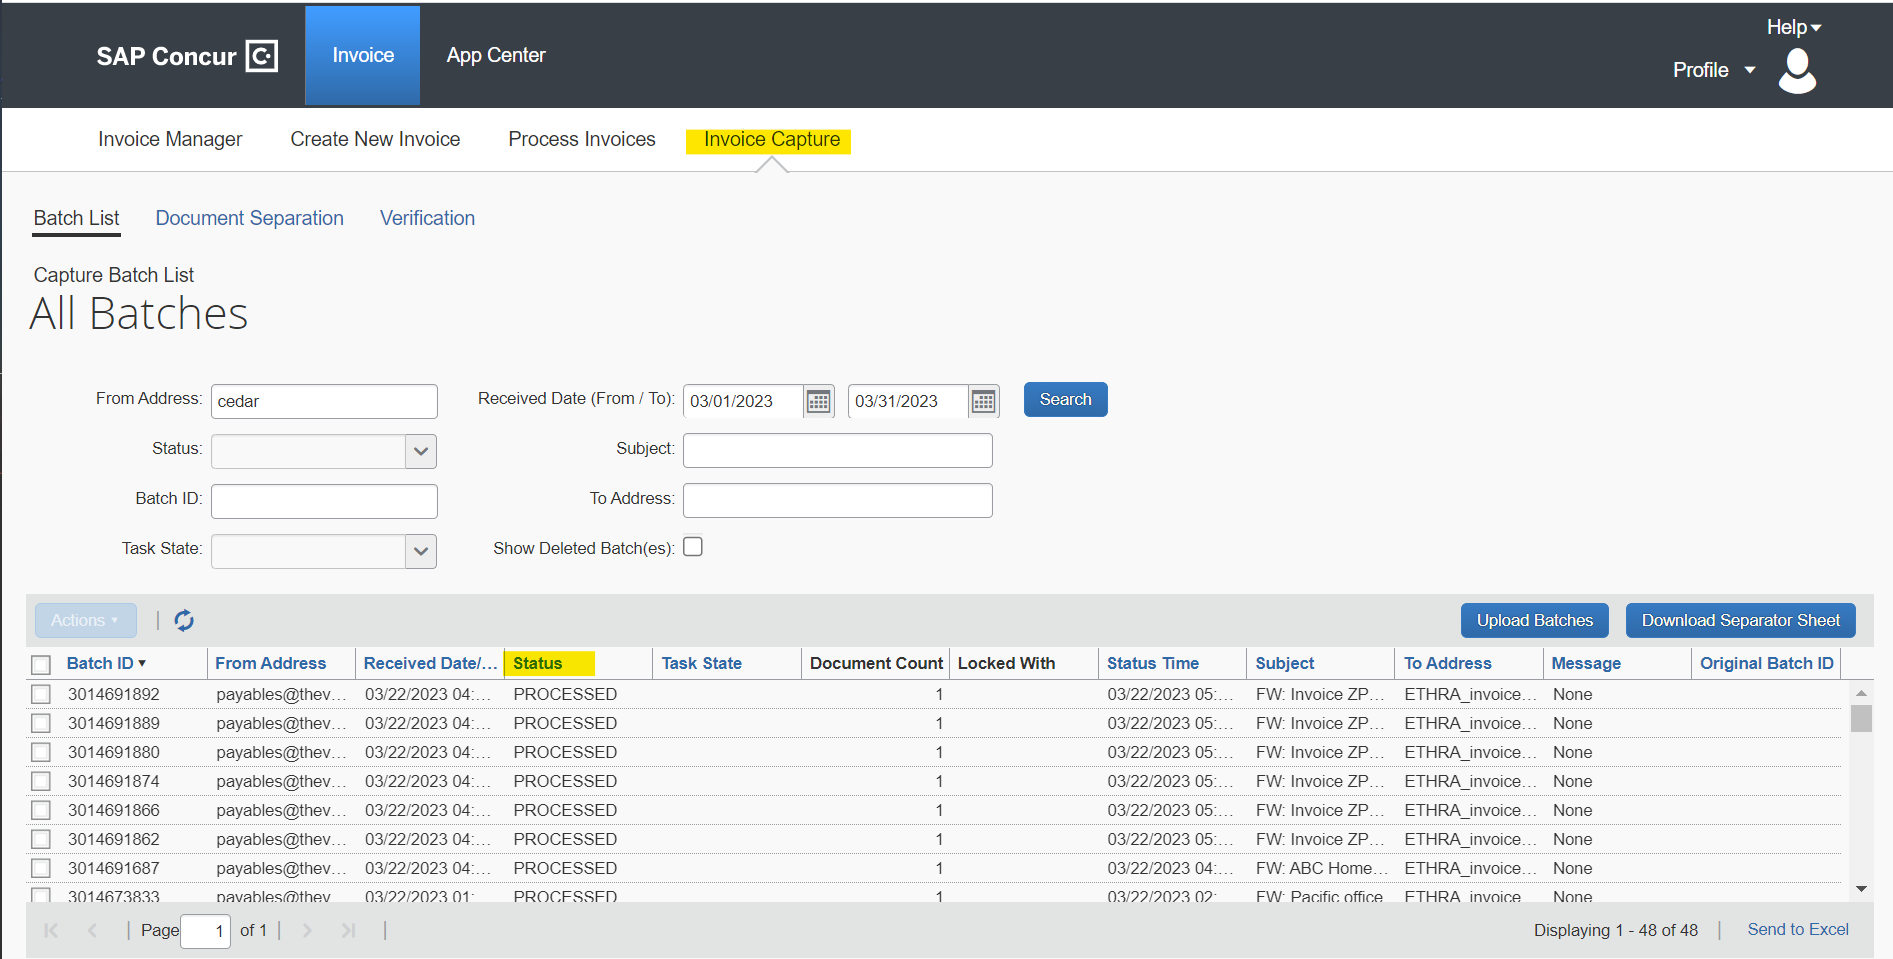Go to the next page
This screenshot has height=959, width=1893.
tap(307, 931)
